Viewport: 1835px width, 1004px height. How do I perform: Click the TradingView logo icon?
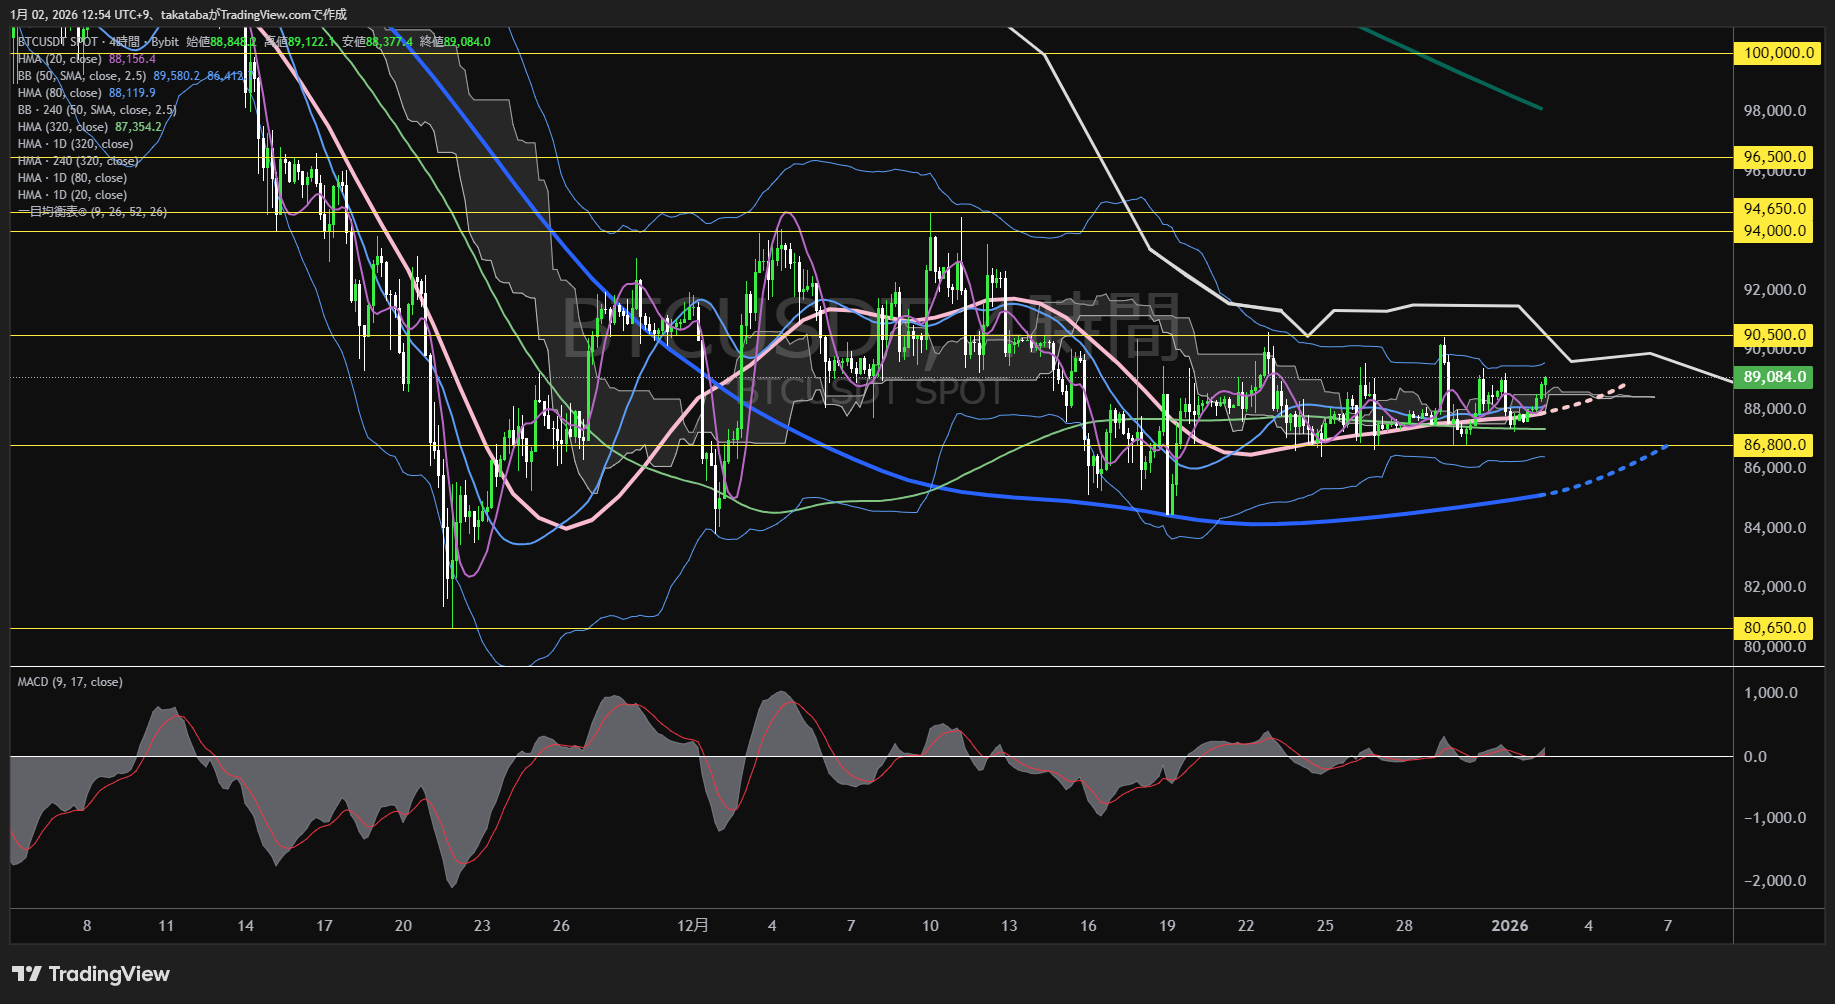[27, 974]
